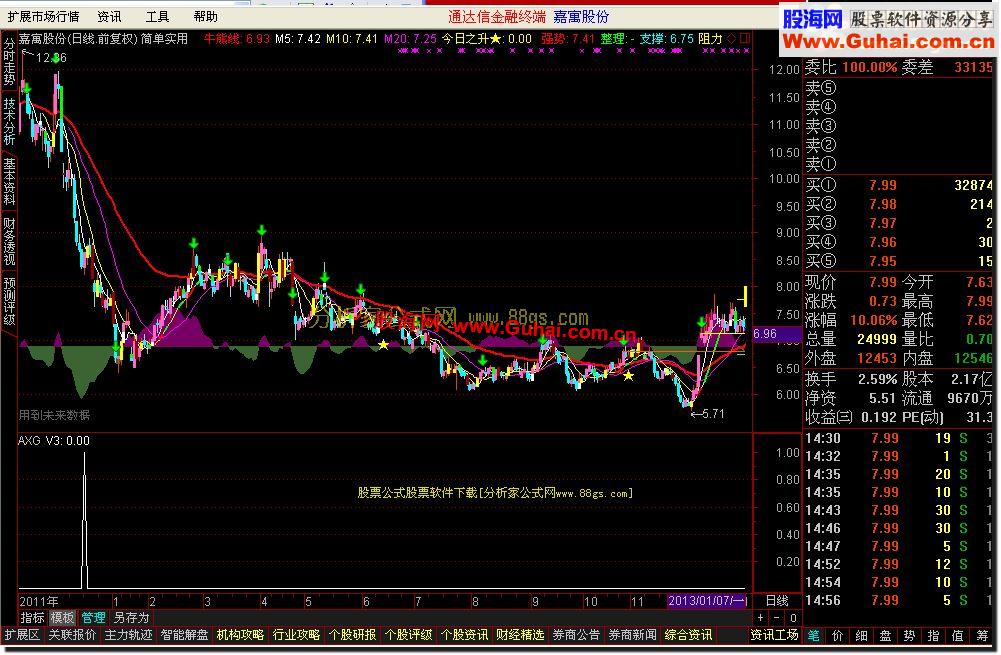Open the 资讯 menu

(109, 17)
